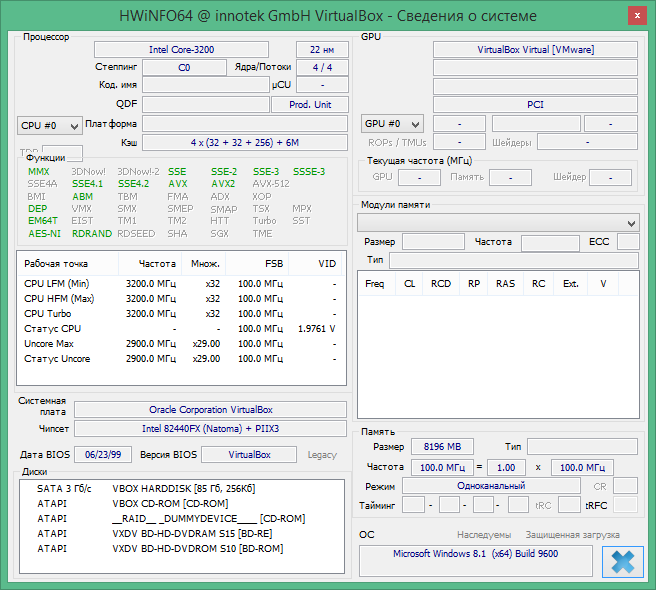Open the CPU #0 selector dropdown

[50, 125]
